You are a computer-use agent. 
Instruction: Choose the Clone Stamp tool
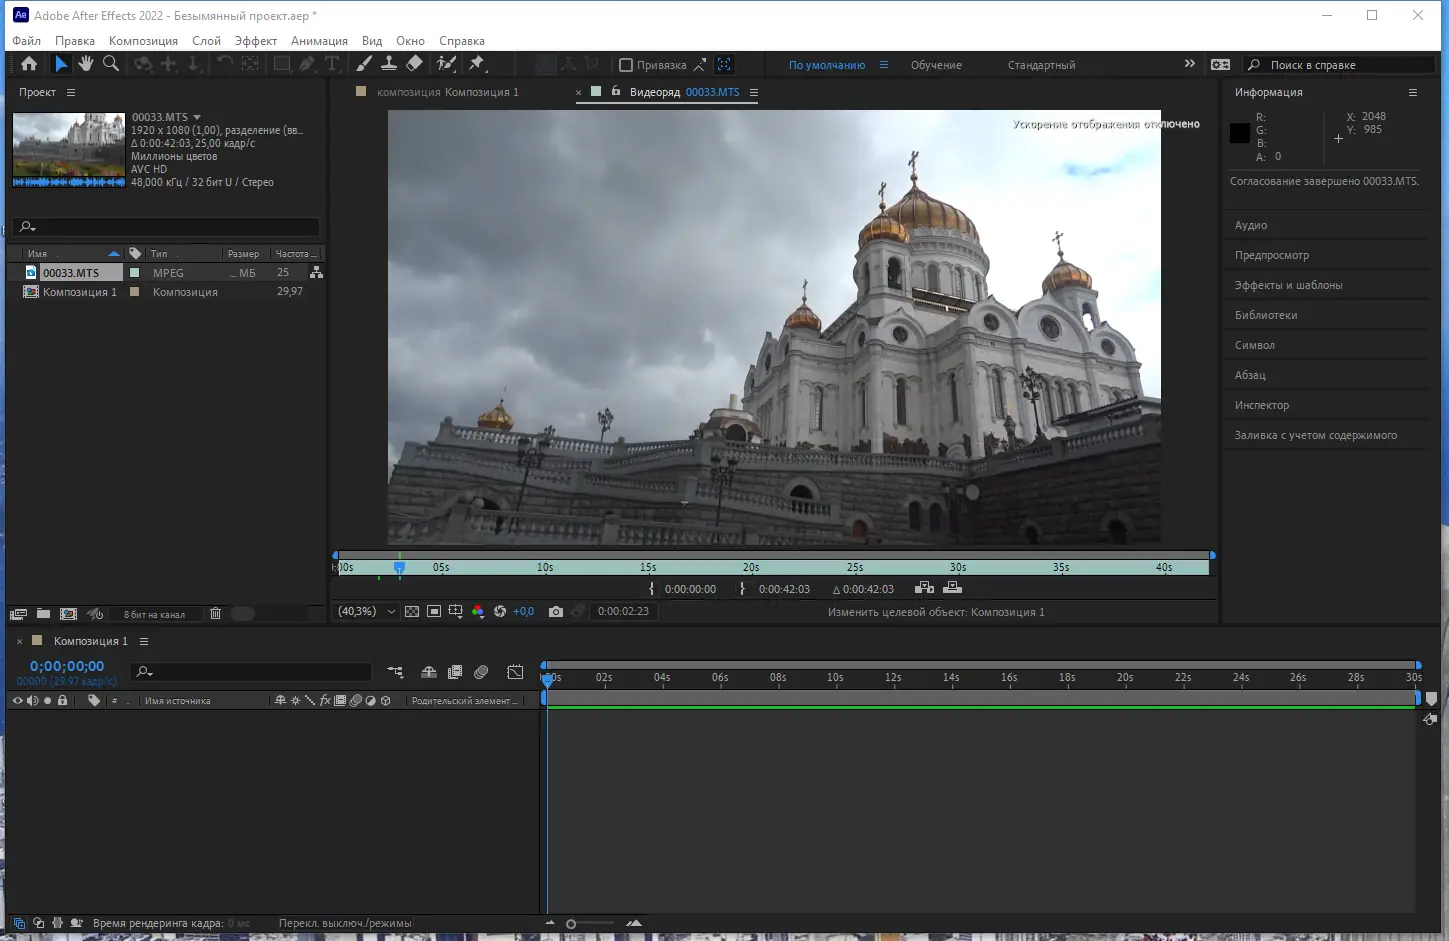click(x=389, y=64)
